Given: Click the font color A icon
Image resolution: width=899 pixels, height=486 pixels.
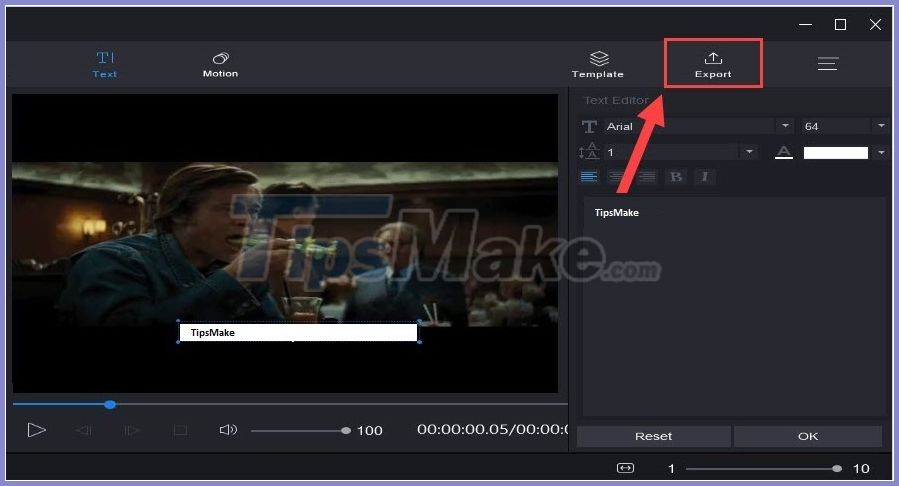Looking at the screenshot, I should [784, 152].
